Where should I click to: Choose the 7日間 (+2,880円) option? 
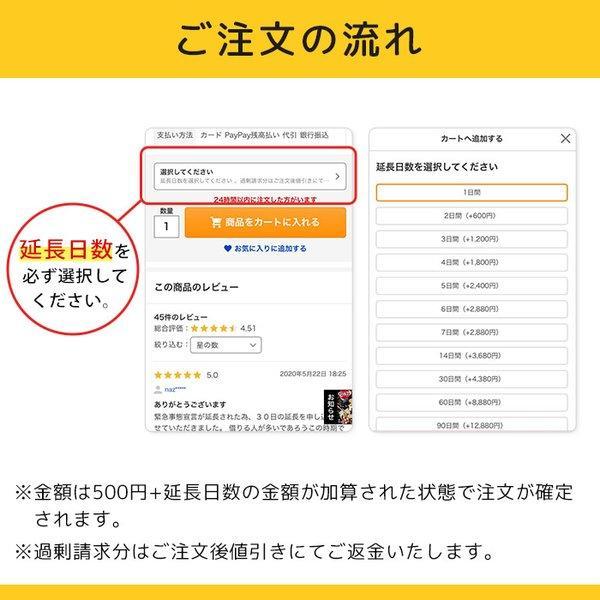[x=471, y=332]
